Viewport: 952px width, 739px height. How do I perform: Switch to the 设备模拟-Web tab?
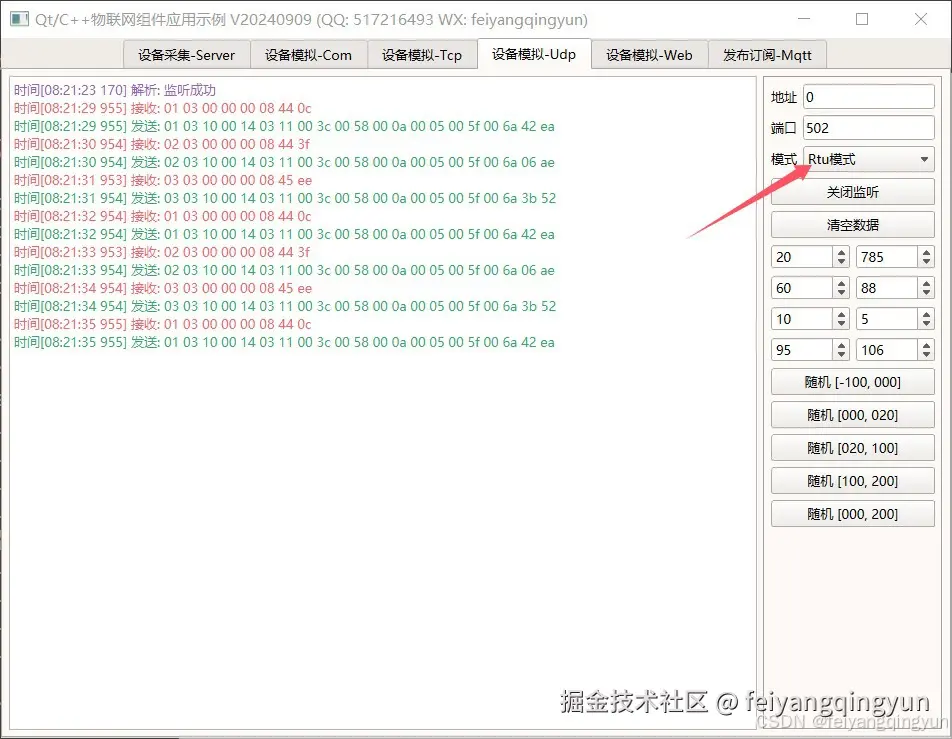[x=649, y=55]
